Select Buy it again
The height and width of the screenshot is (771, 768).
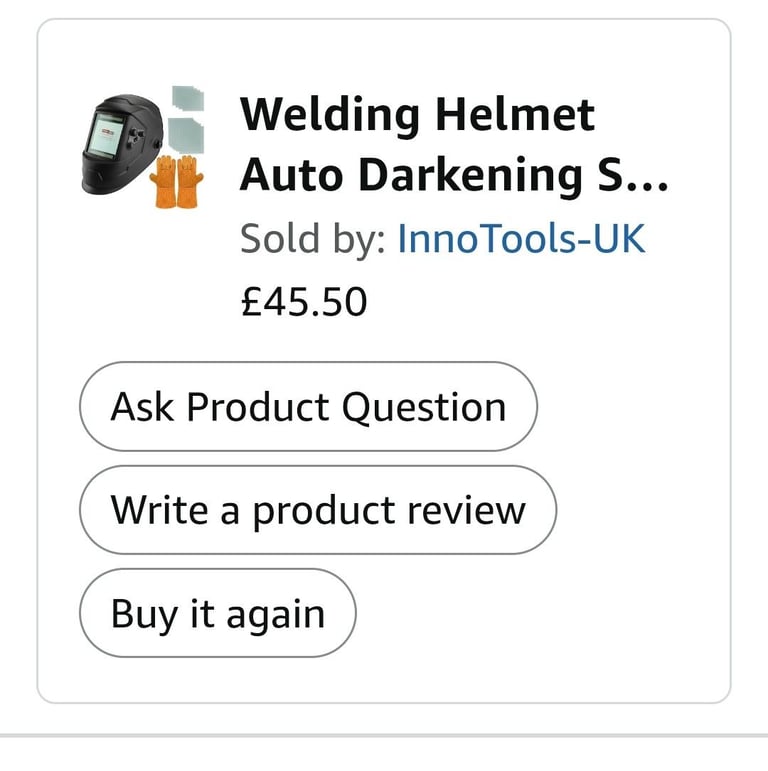pyautogui.click(x=218, y=613)
